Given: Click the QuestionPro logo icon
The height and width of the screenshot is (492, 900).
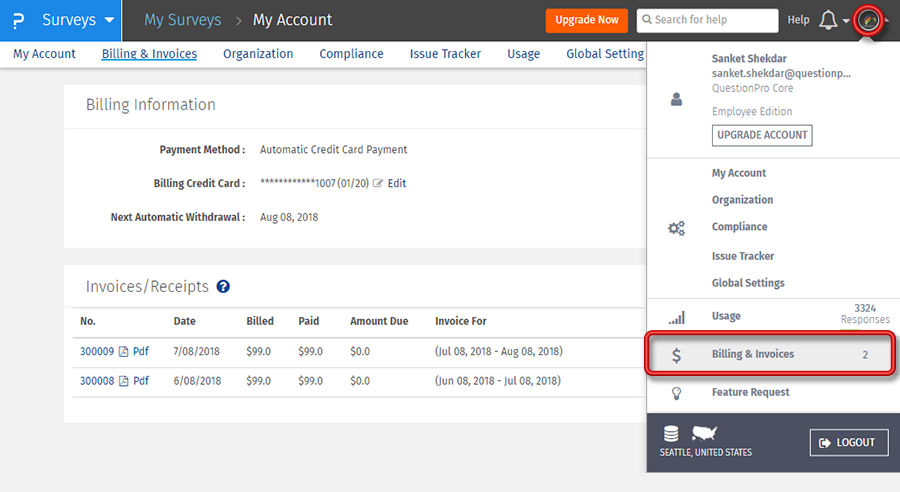Looking at the screenshot, I should click(18, 21).
